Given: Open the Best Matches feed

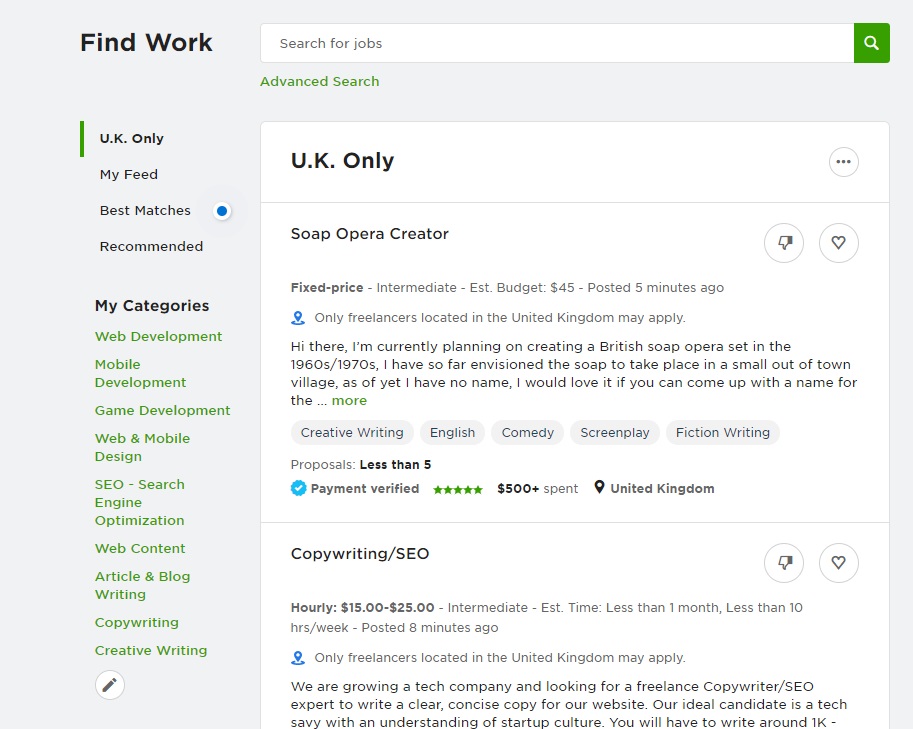Looking at the screenshot, I should click(145, 211).
